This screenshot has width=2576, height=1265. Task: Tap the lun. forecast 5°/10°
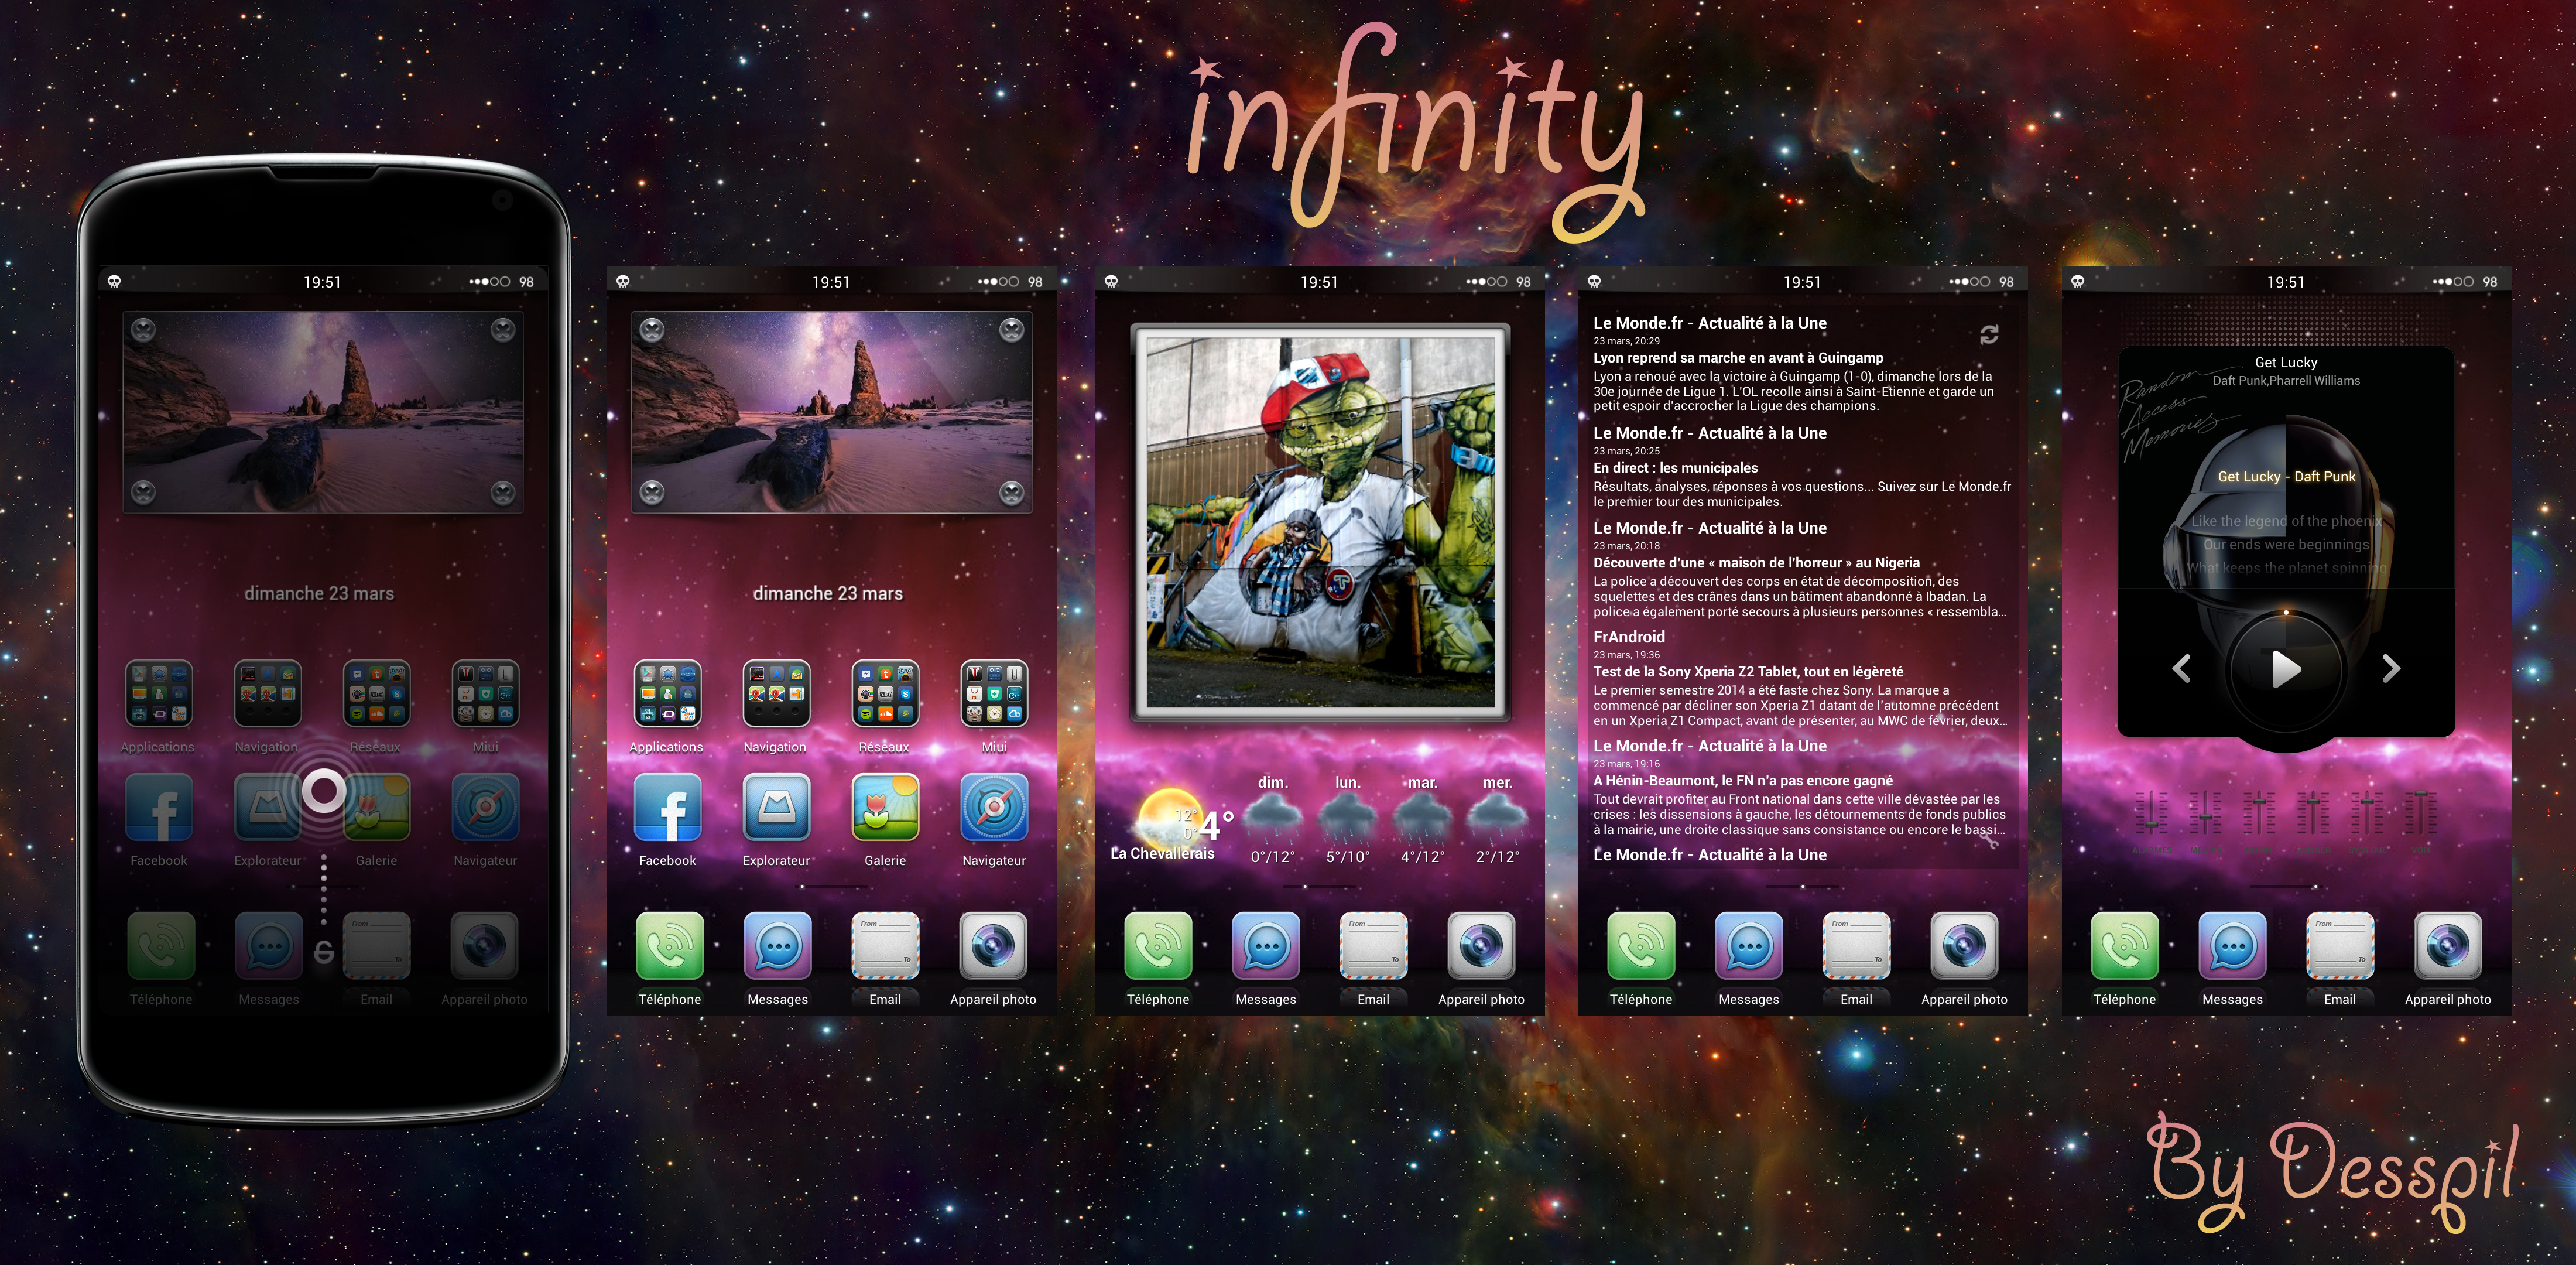pyautogui.click(x=1348, y=820)
